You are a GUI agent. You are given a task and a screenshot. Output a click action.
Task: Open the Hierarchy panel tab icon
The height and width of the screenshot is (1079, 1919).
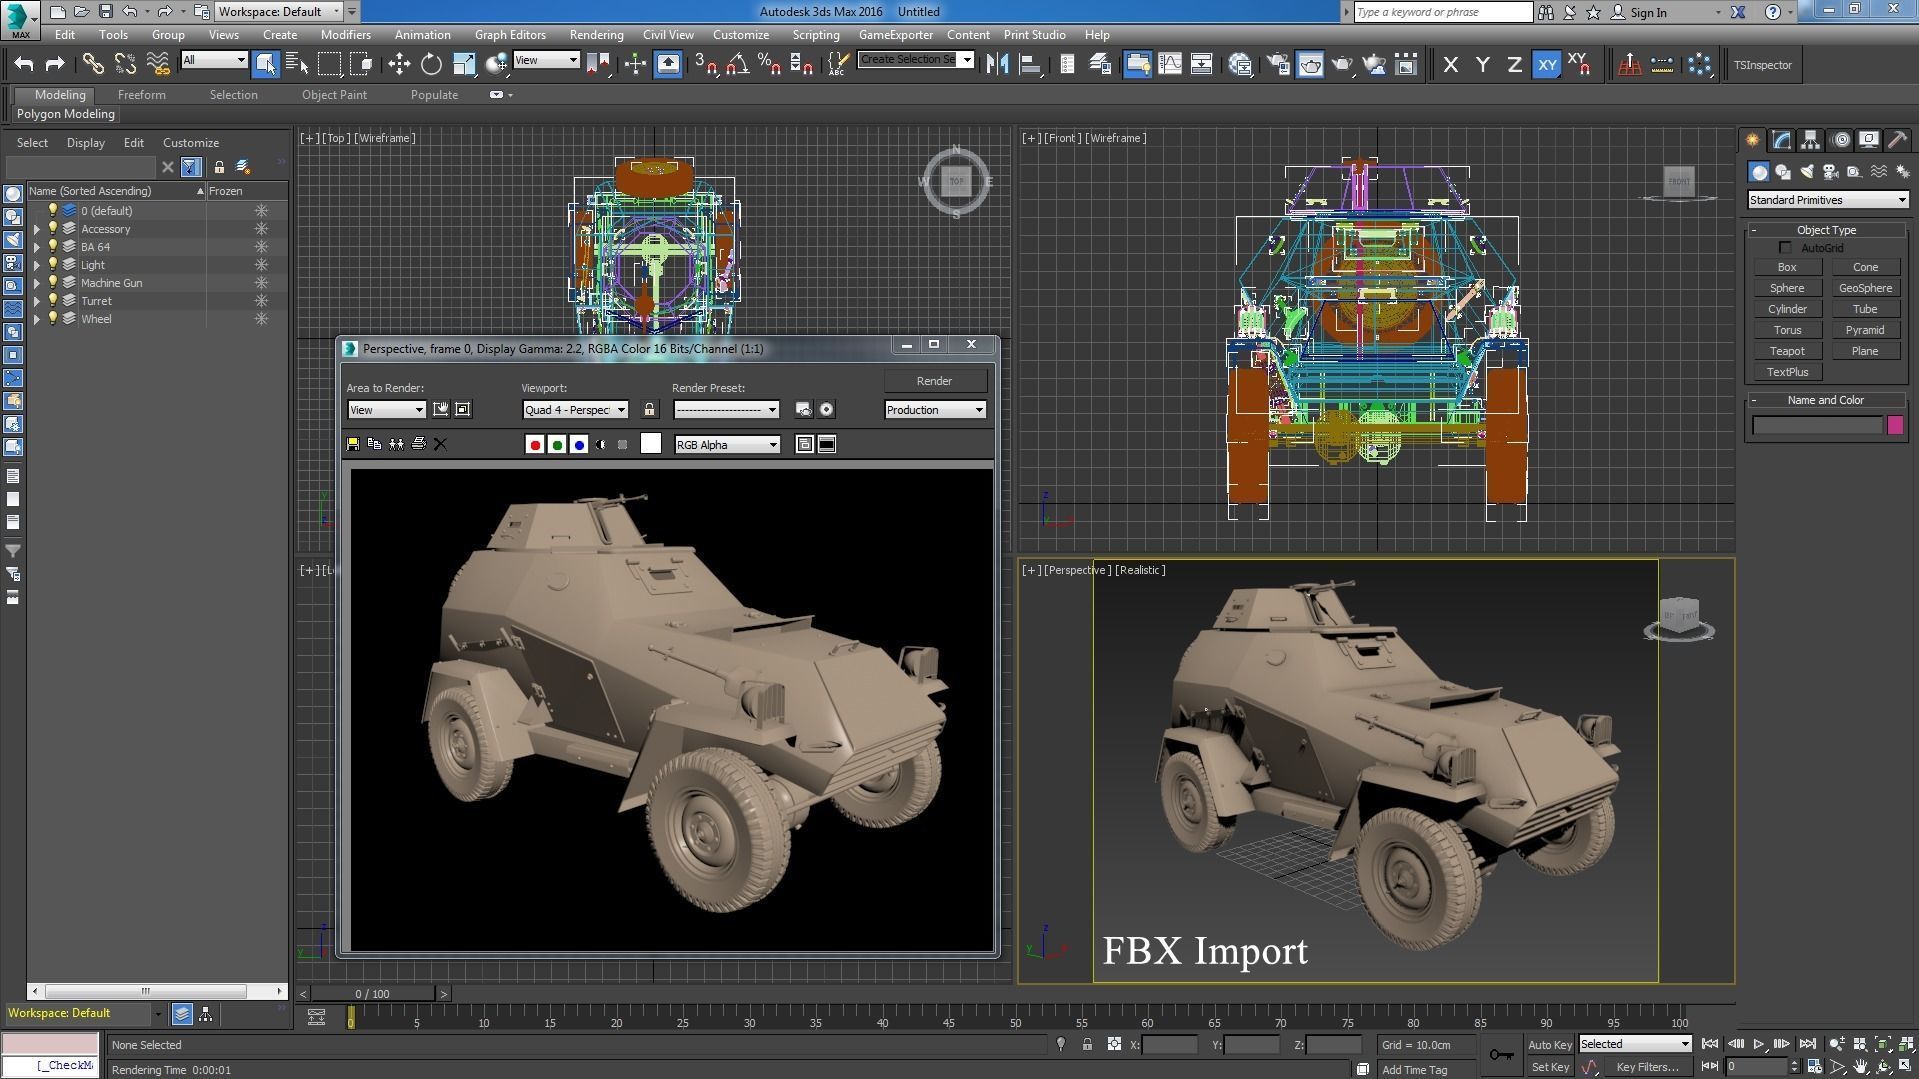(1810, 140)
